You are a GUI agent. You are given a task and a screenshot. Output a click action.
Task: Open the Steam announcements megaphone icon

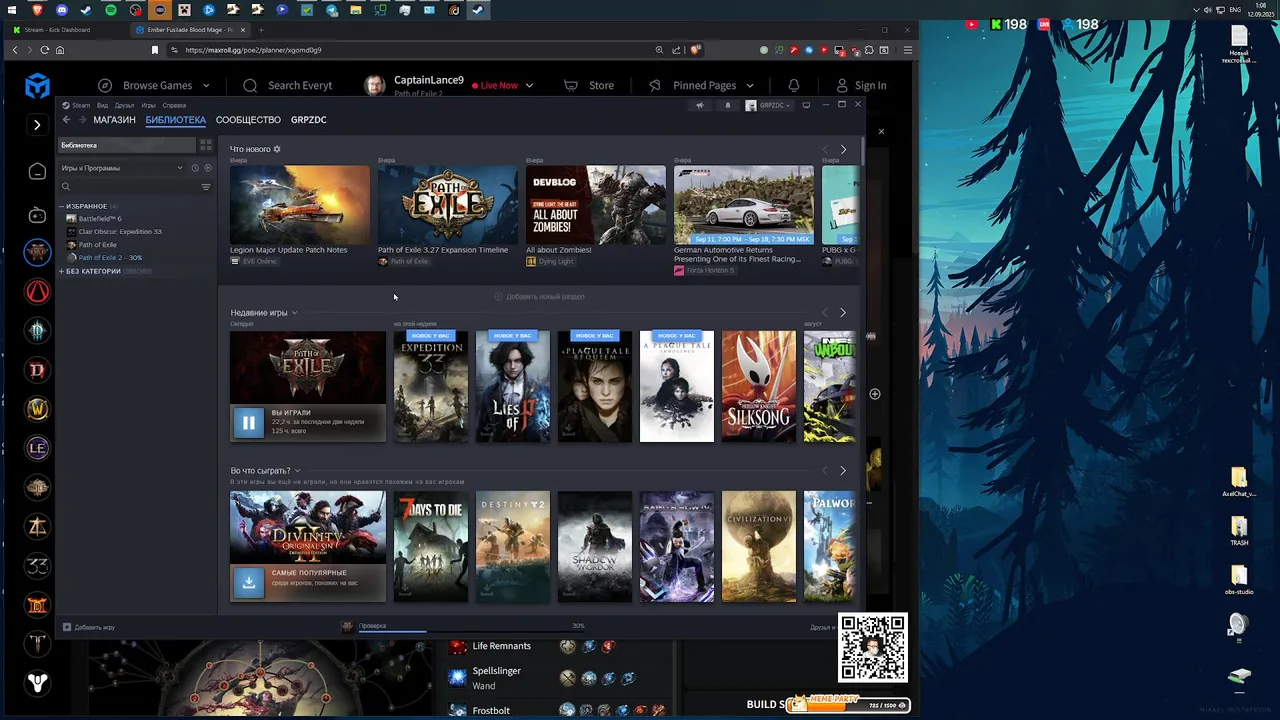coord(700,105)
